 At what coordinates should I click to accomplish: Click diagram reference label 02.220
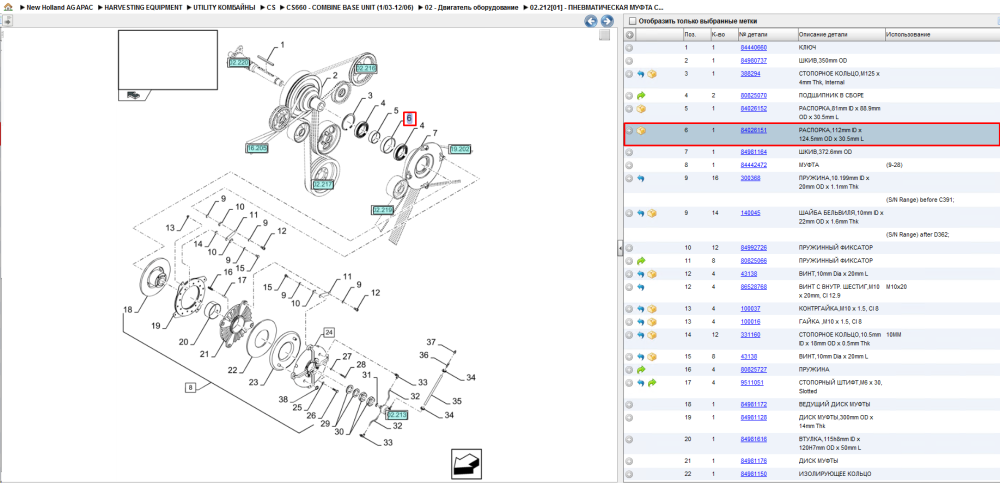(x=238, y=63)
